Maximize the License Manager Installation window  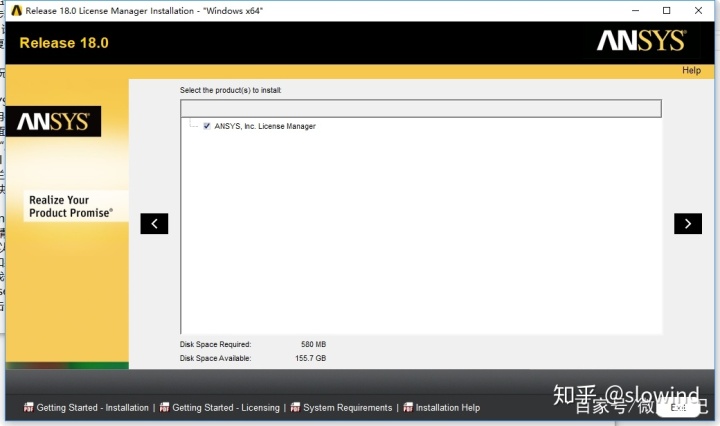[x=666, y=11]
